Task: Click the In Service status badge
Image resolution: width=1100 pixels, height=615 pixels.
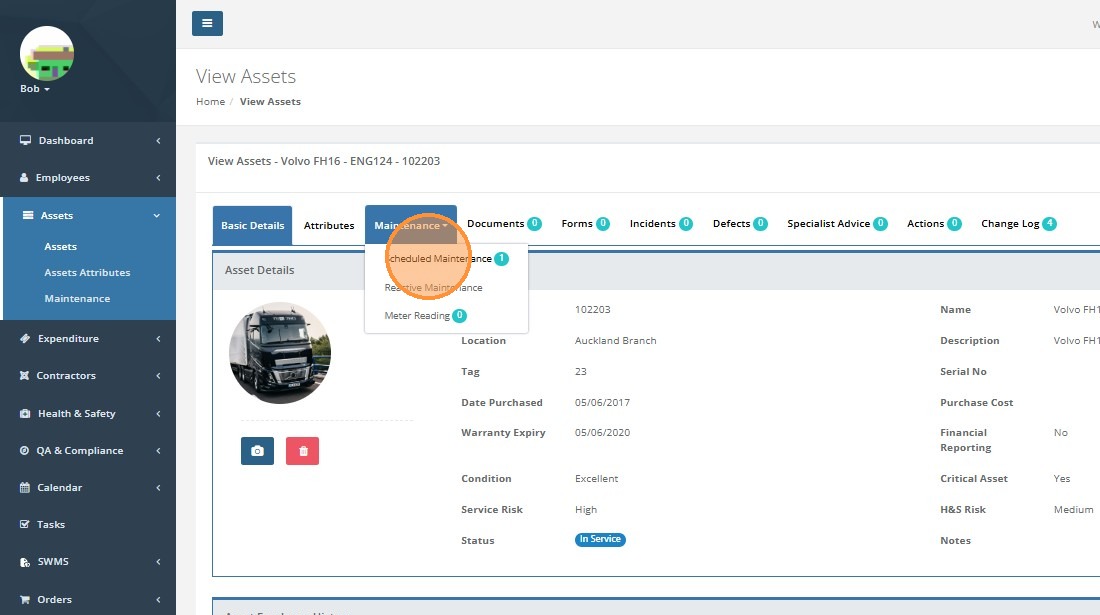Action: [600, 539]
